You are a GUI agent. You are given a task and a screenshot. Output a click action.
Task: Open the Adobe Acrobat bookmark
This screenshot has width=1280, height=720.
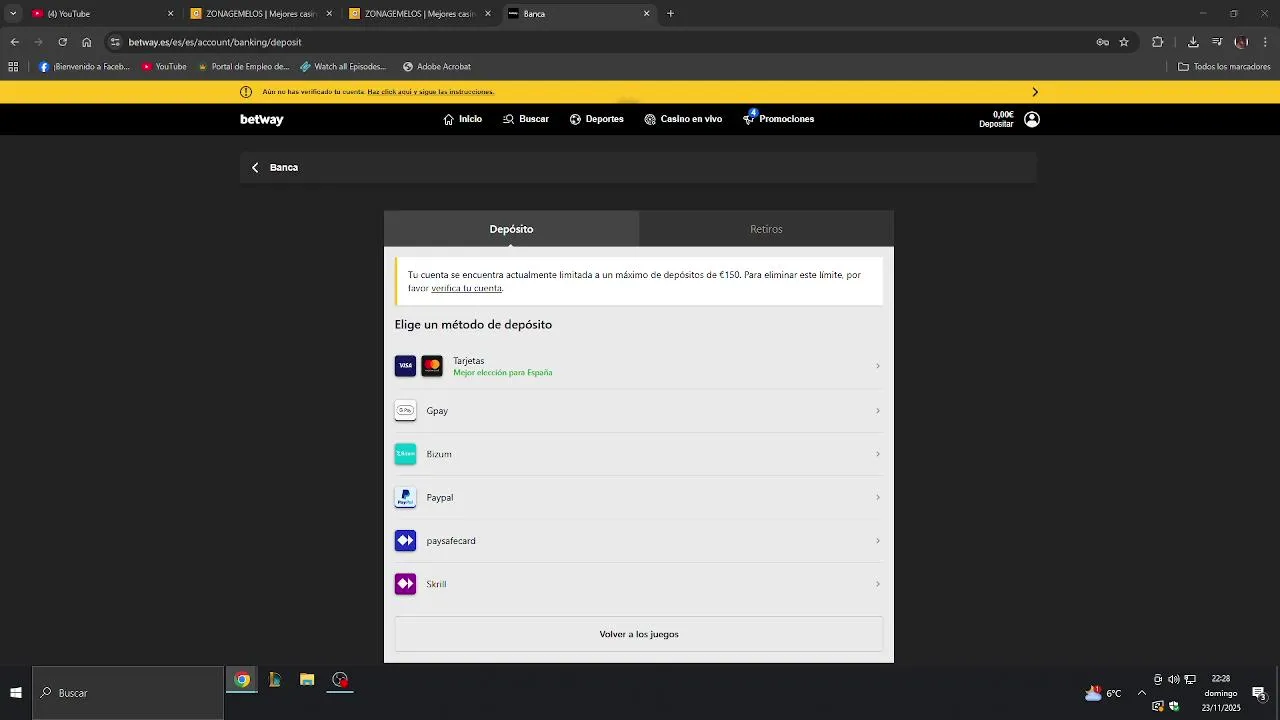pos(437,67)
